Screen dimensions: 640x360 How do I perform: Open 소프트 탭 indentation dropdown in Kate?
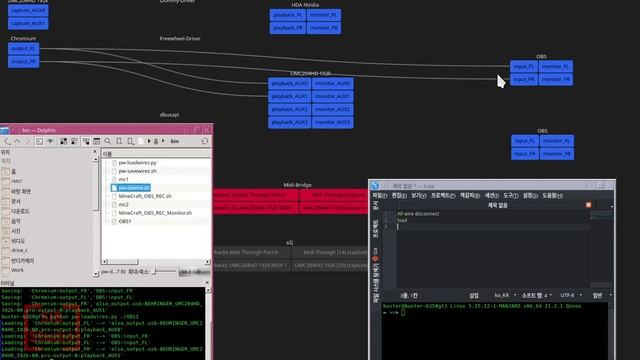pyautogui.click(x=537, y=295)
